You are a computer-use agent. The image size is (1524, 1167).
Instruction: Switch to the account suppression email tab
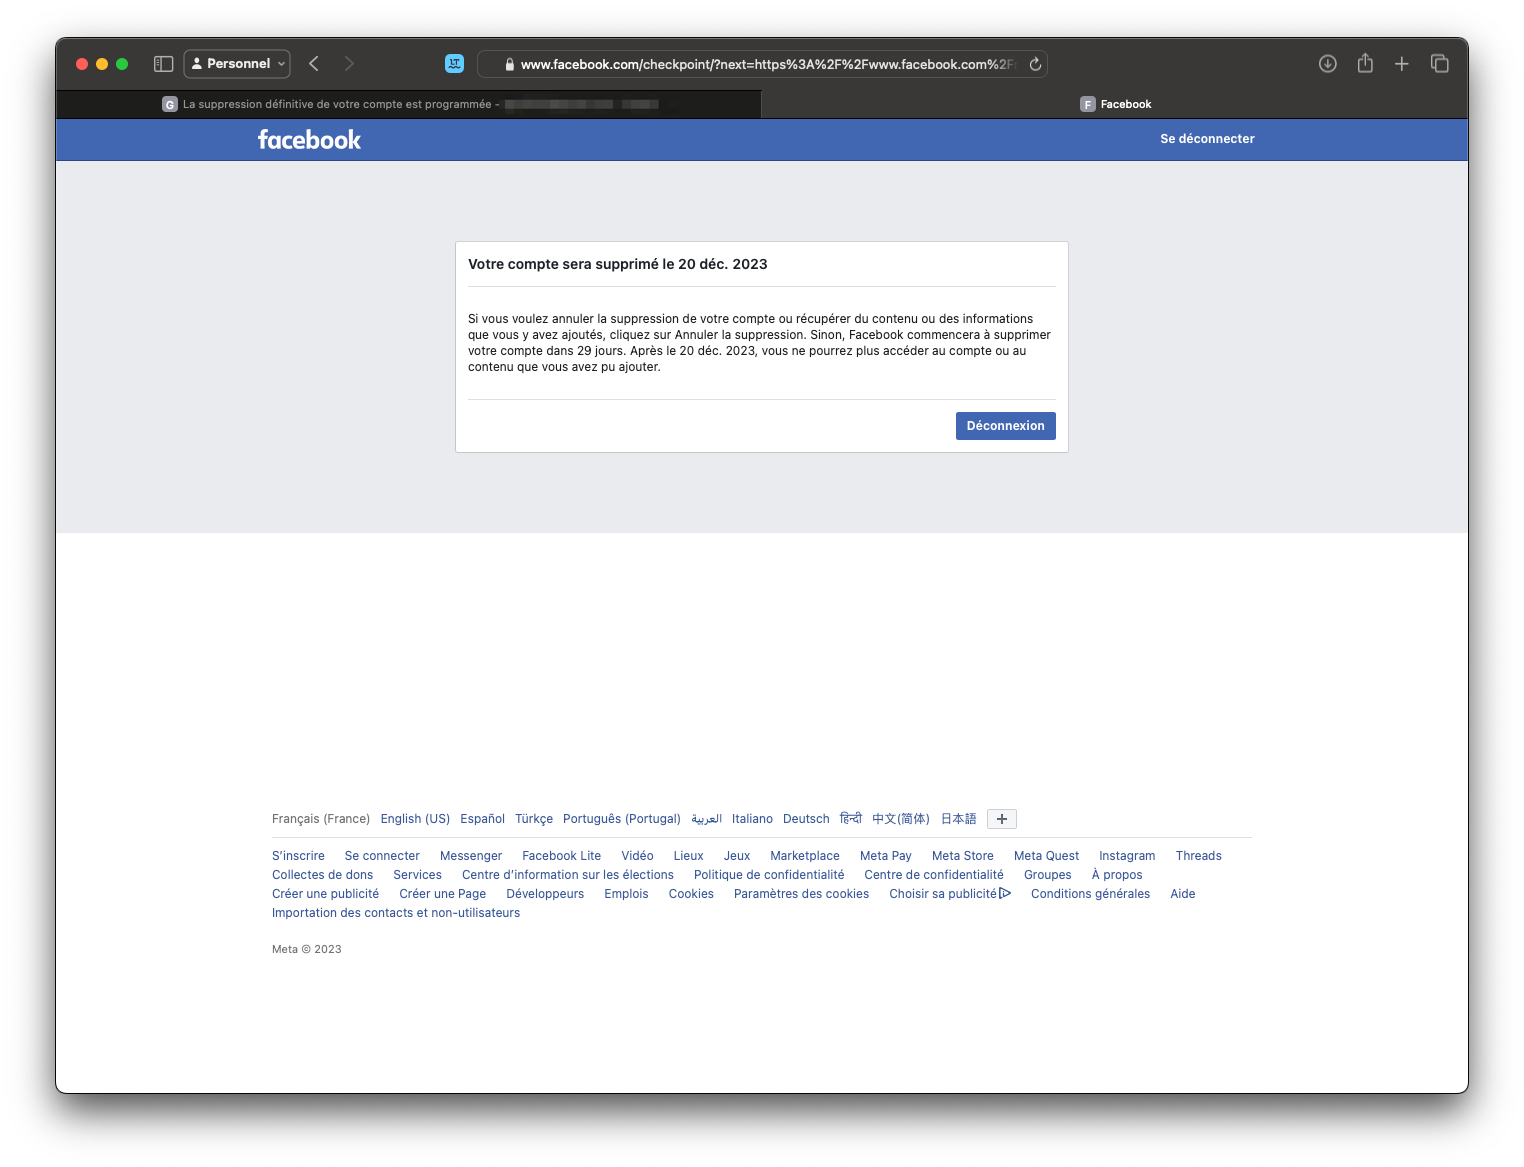pos(409,104)
